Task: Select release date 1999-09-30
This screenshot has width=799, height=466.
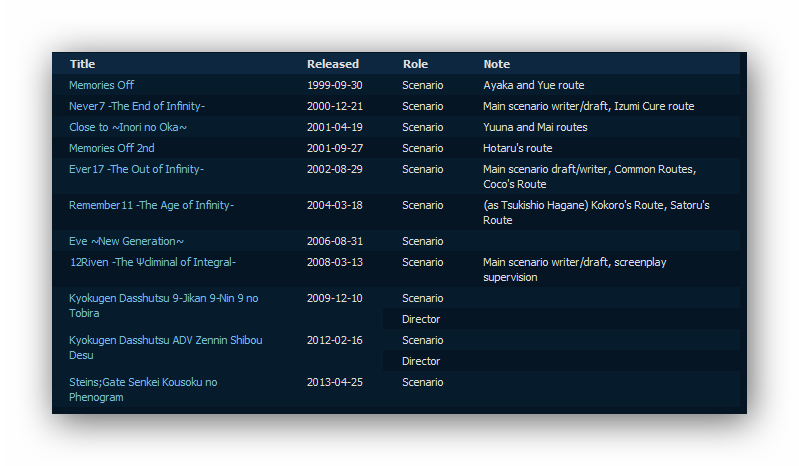Action: [335, 85]
